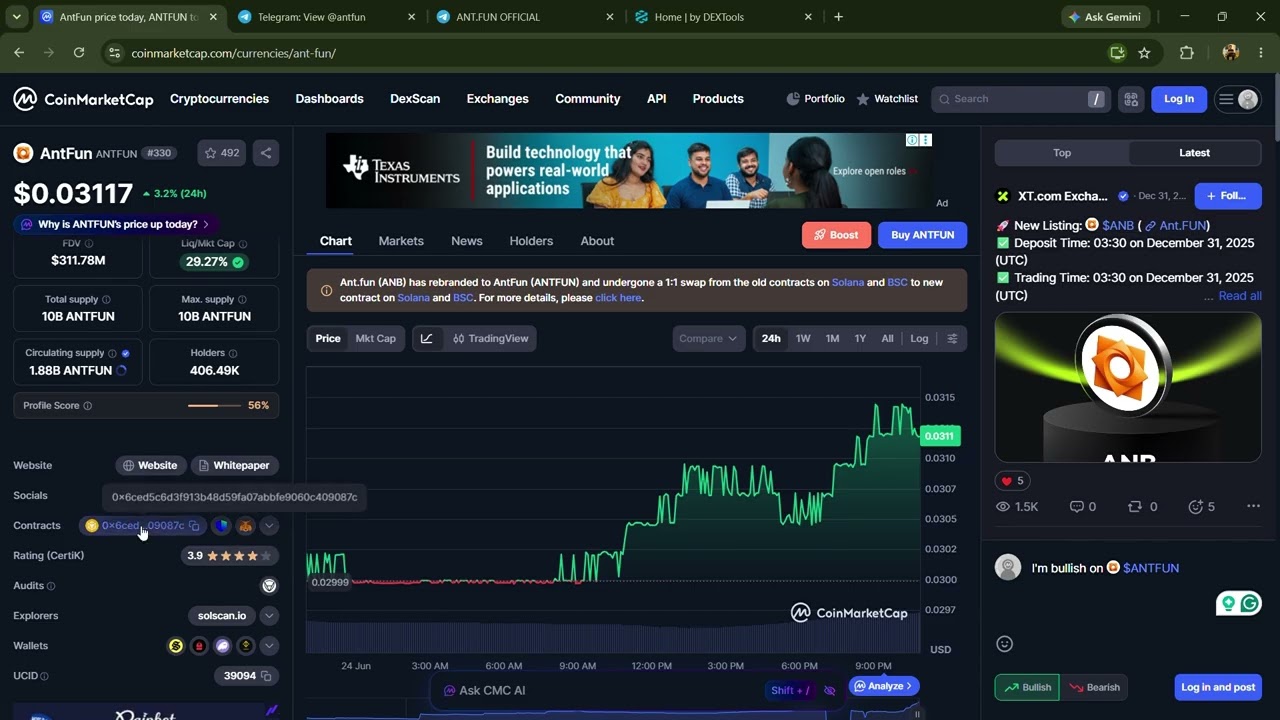Open the second contract chain icon
Screen dimensions: 1280x720
coord(221,526)
